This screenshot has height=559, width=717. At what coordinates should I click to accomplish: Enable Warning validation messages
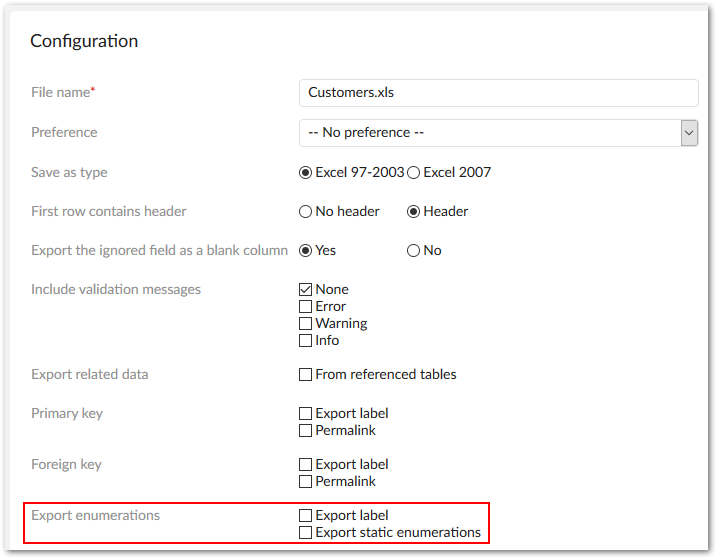pyautogui.click(x=306, y=324)
